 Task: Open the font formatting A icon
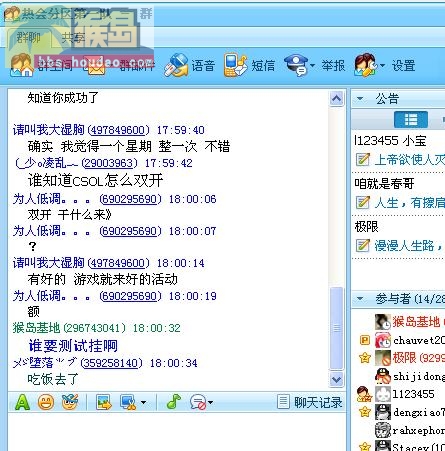pyautogui.click(x=22, y=402)
